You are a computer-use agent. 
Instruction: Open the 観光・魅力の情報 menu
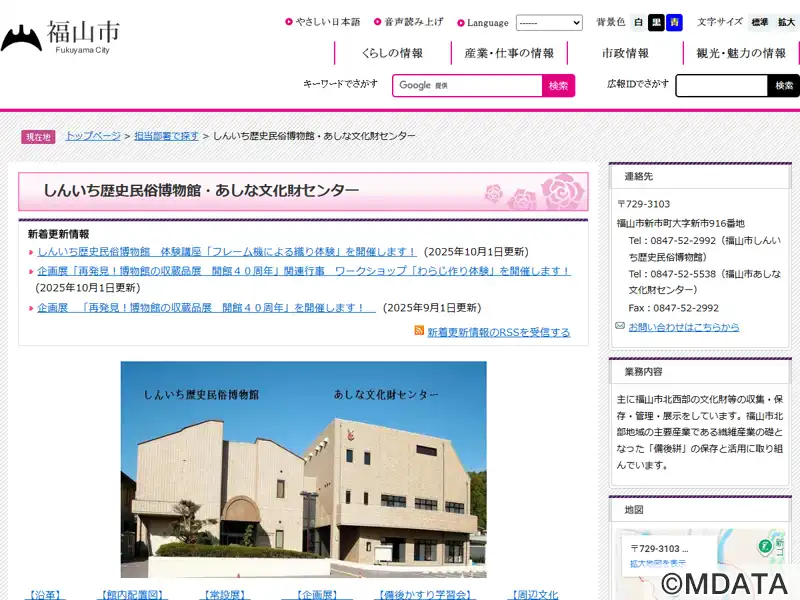[x=741, y=53]
